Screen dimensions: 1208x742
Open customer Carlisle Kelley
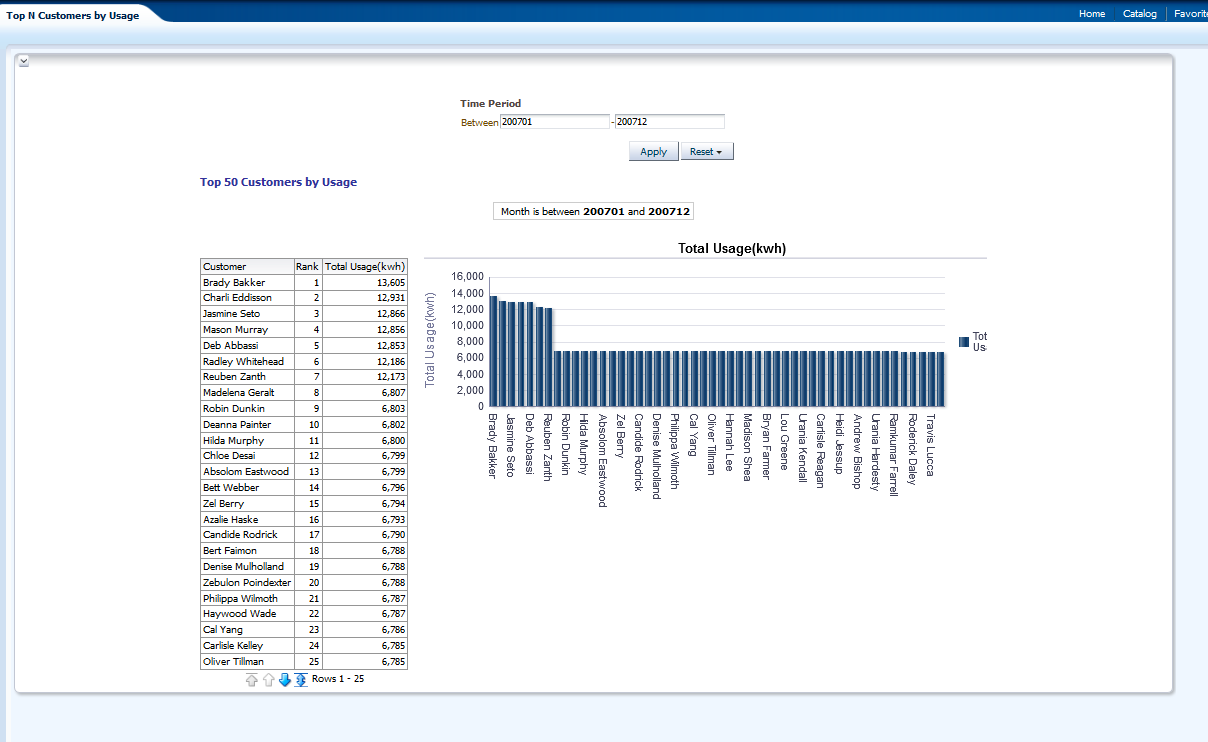233,646
